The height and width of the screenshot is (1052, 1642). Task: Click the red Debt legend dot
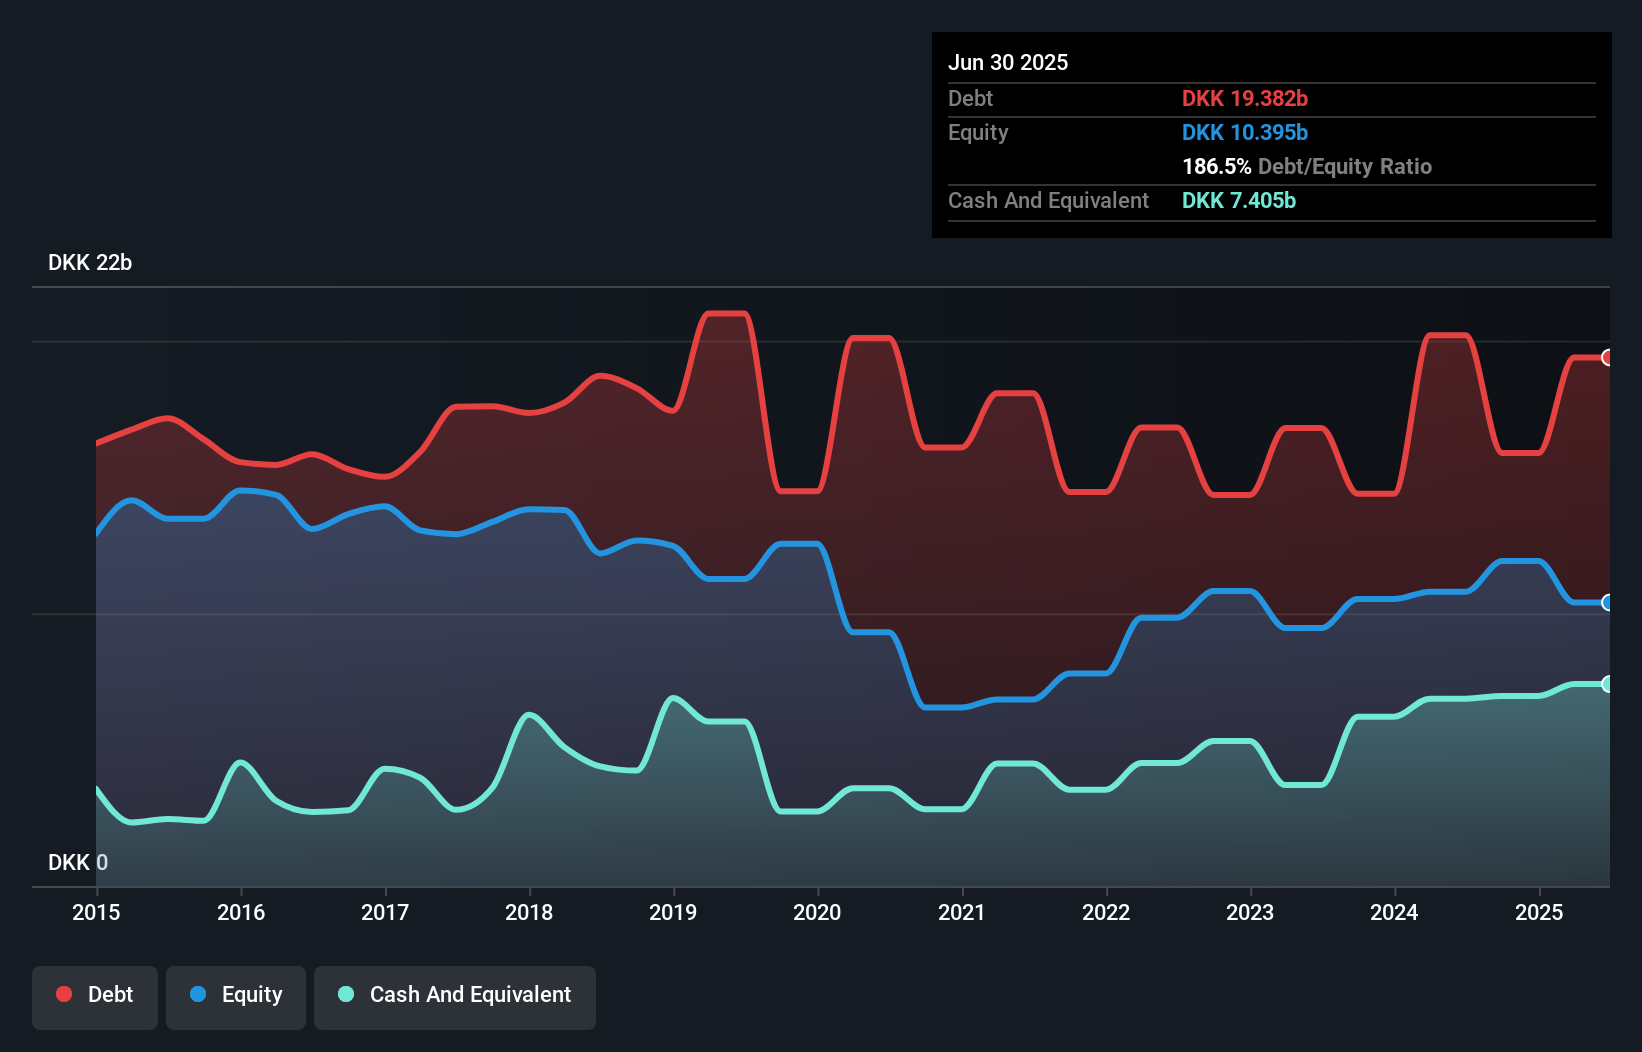coord(63,994)
